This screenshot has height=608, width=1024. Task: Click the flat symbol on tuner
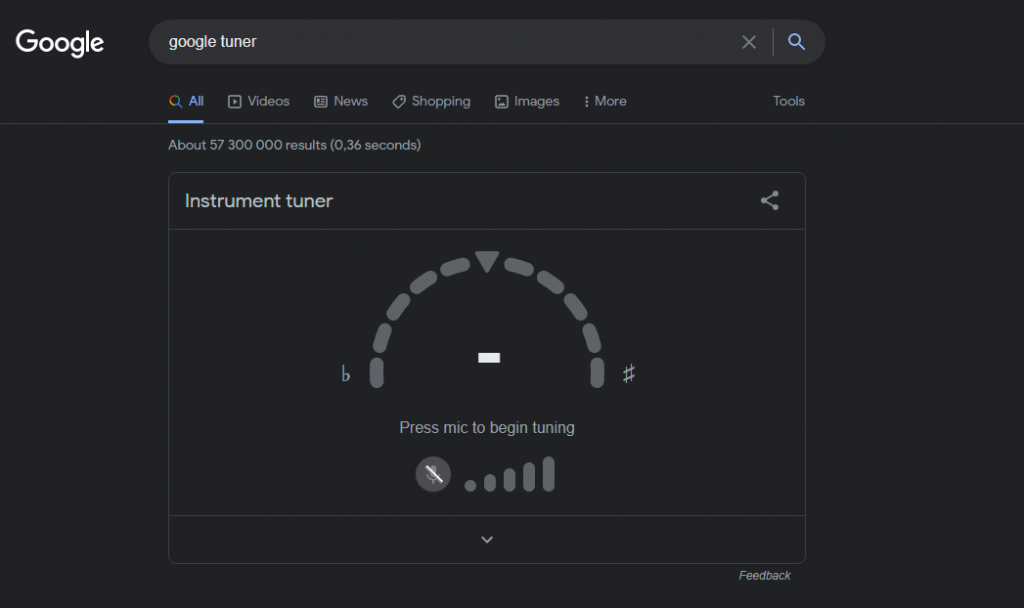(x=346, y=375)
